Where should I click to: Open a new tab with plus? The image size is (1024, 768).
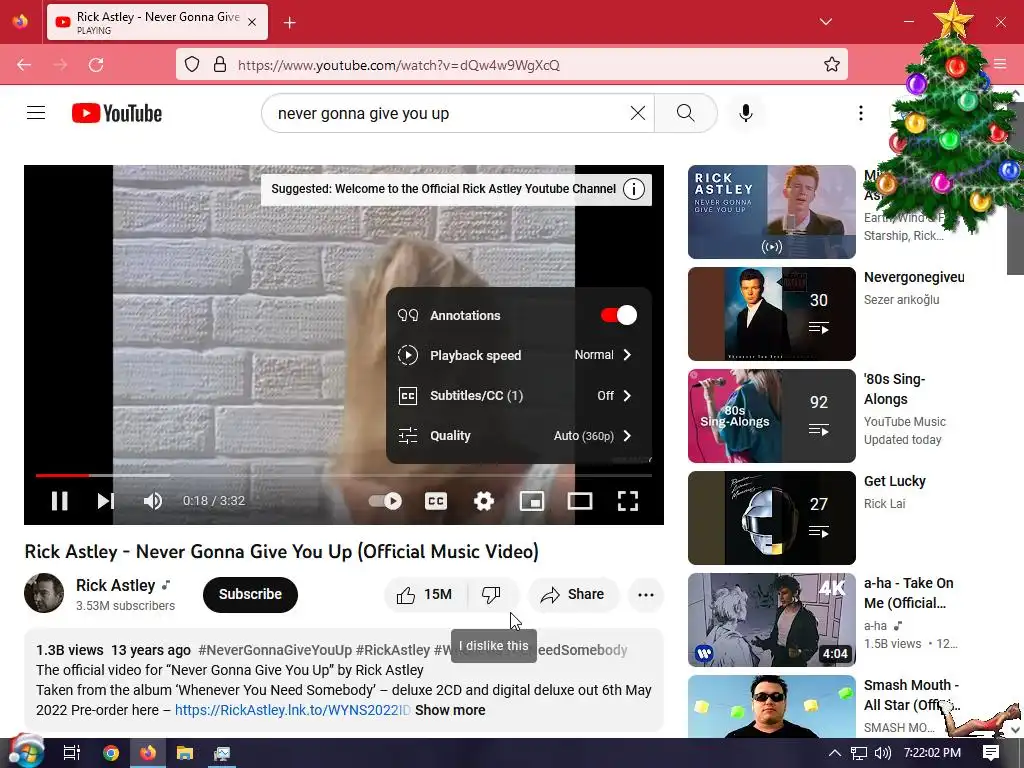click(x=290, y=22)
